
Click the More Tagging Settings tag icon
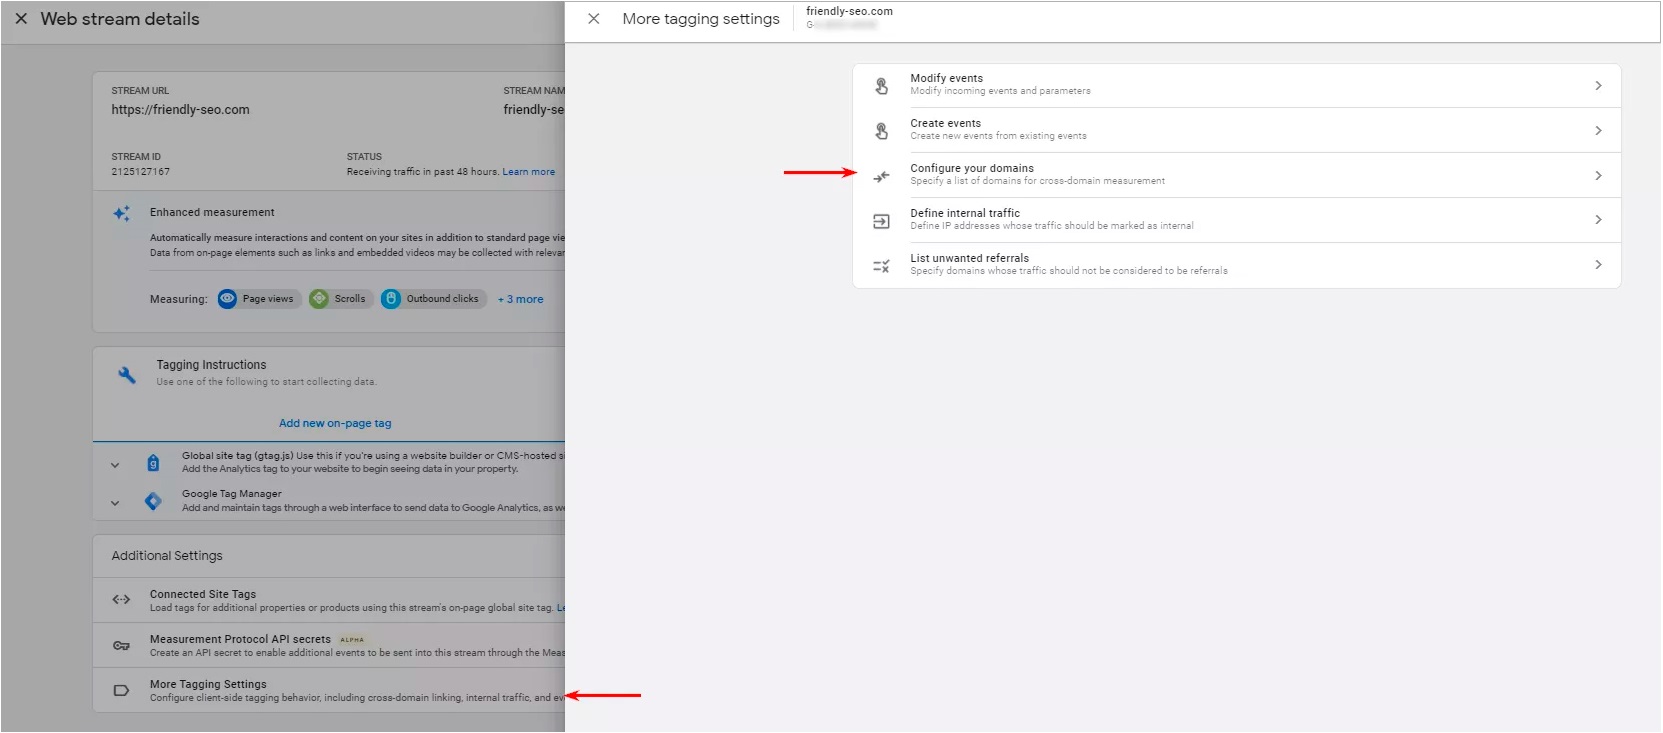(x=121, y=690)
